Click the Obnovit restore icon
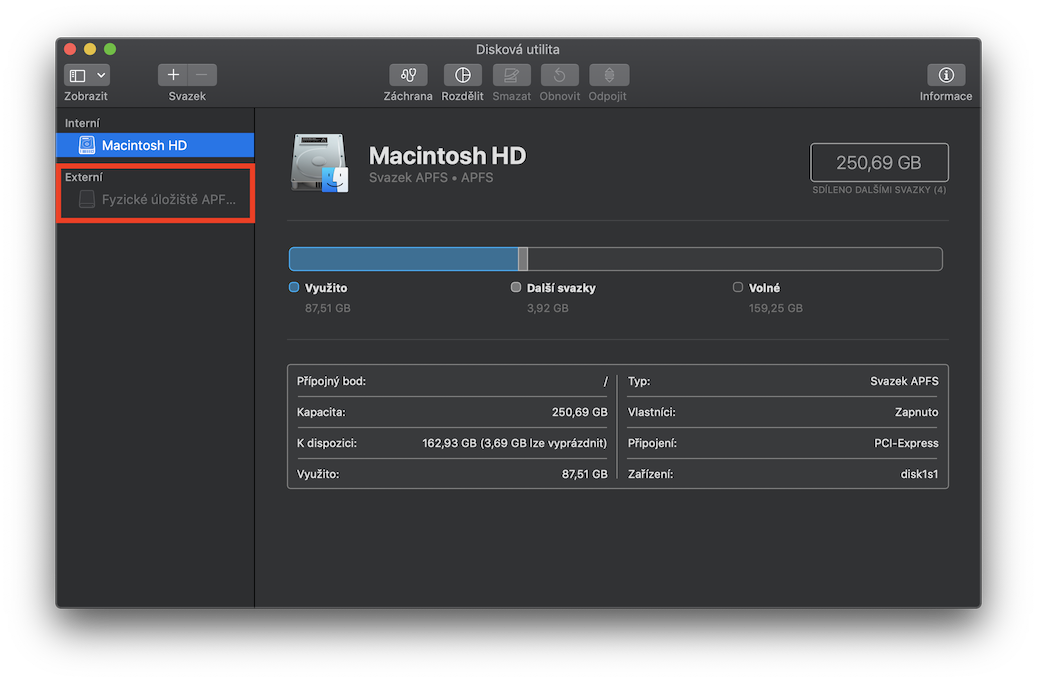 (x=560, y=75)
